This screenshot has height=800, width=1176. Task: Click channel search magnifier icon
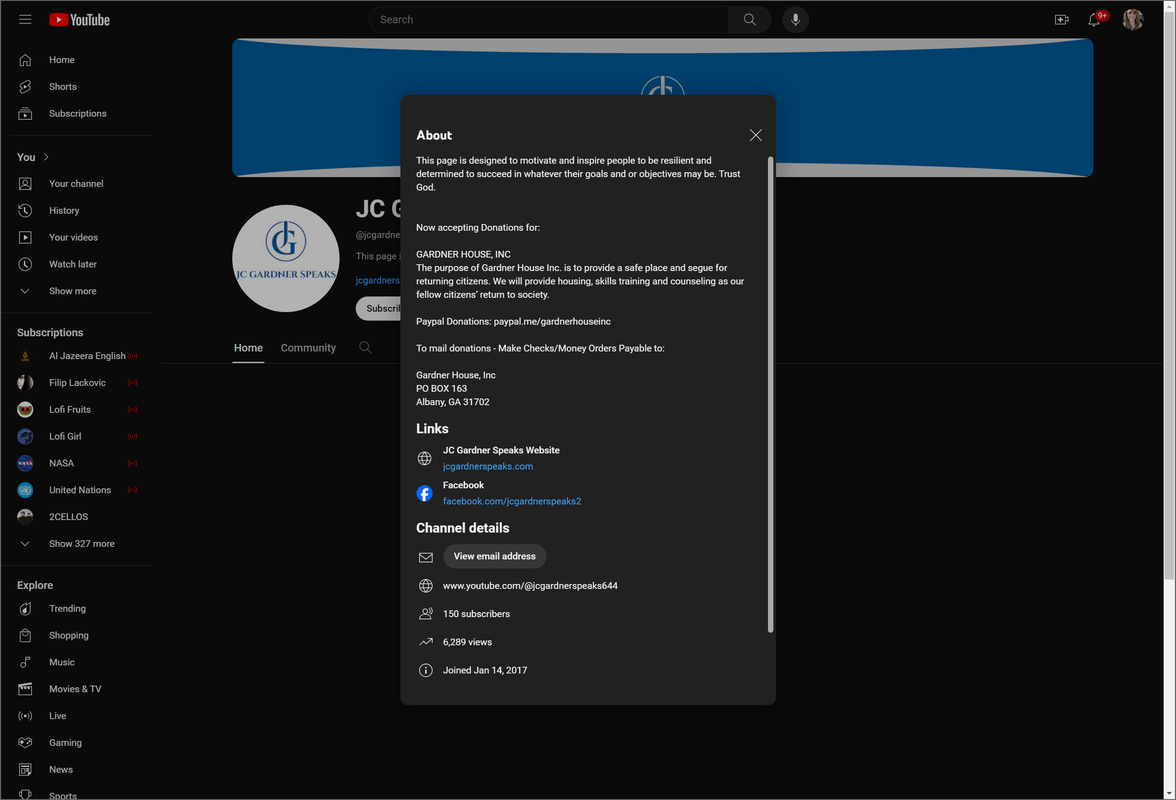pyautogui.click(x=365, y=347)
